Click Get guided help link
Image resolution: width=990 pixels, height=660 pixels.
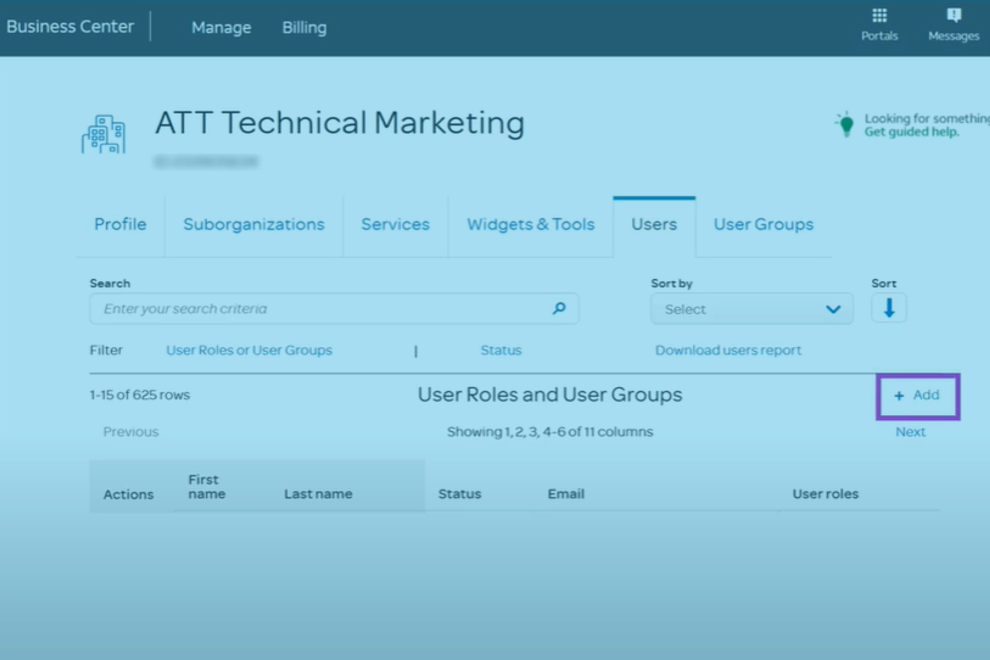tap(911, 132)
